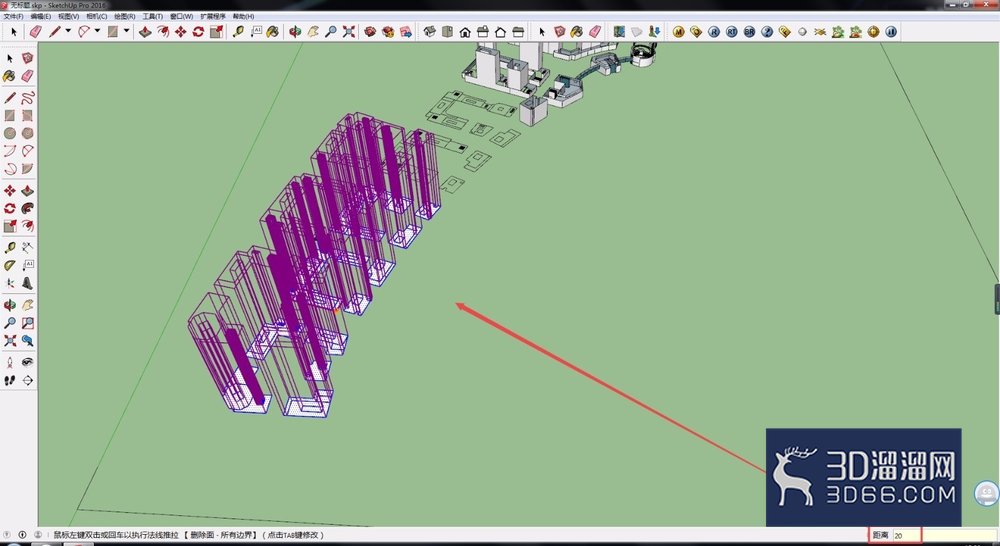Expand the Shape tool dropdown arrow
This screenshot has width=1000, height=546.
[126, 31]
